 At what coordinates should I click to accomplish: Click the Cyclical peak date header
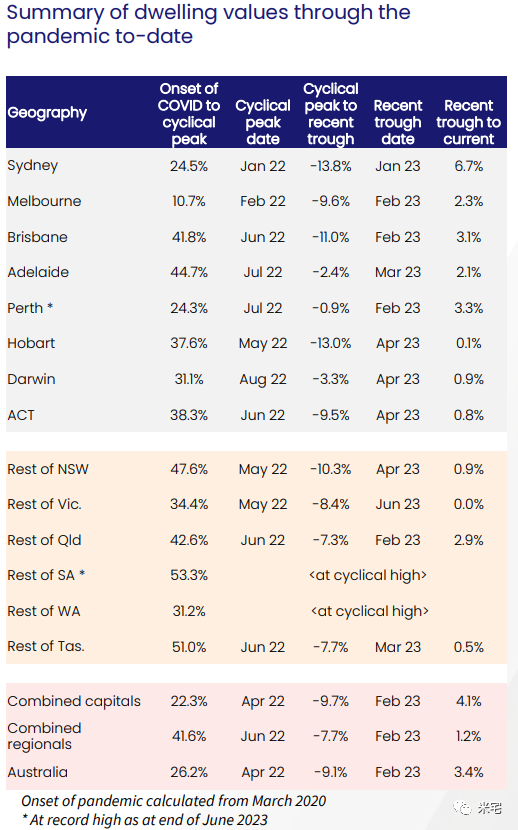[263, 122]
